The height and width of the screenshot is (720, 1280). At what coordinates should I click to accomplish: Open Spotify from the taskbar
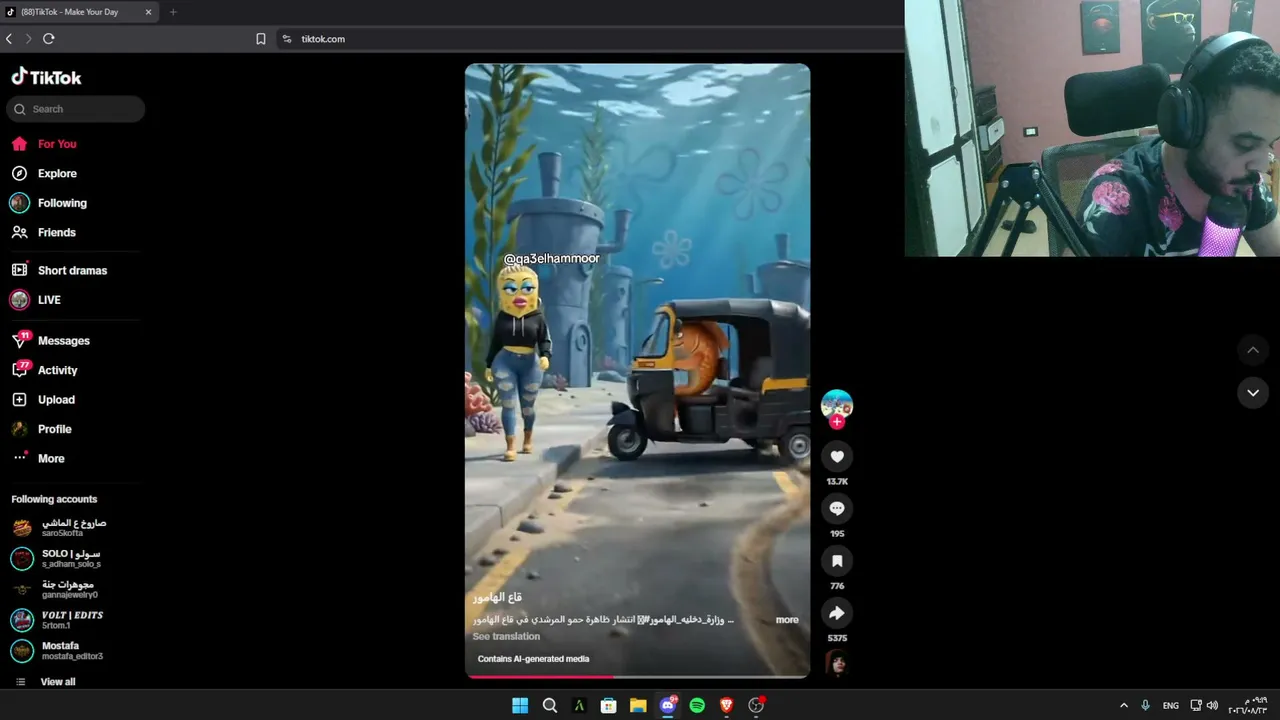[697, 705]
